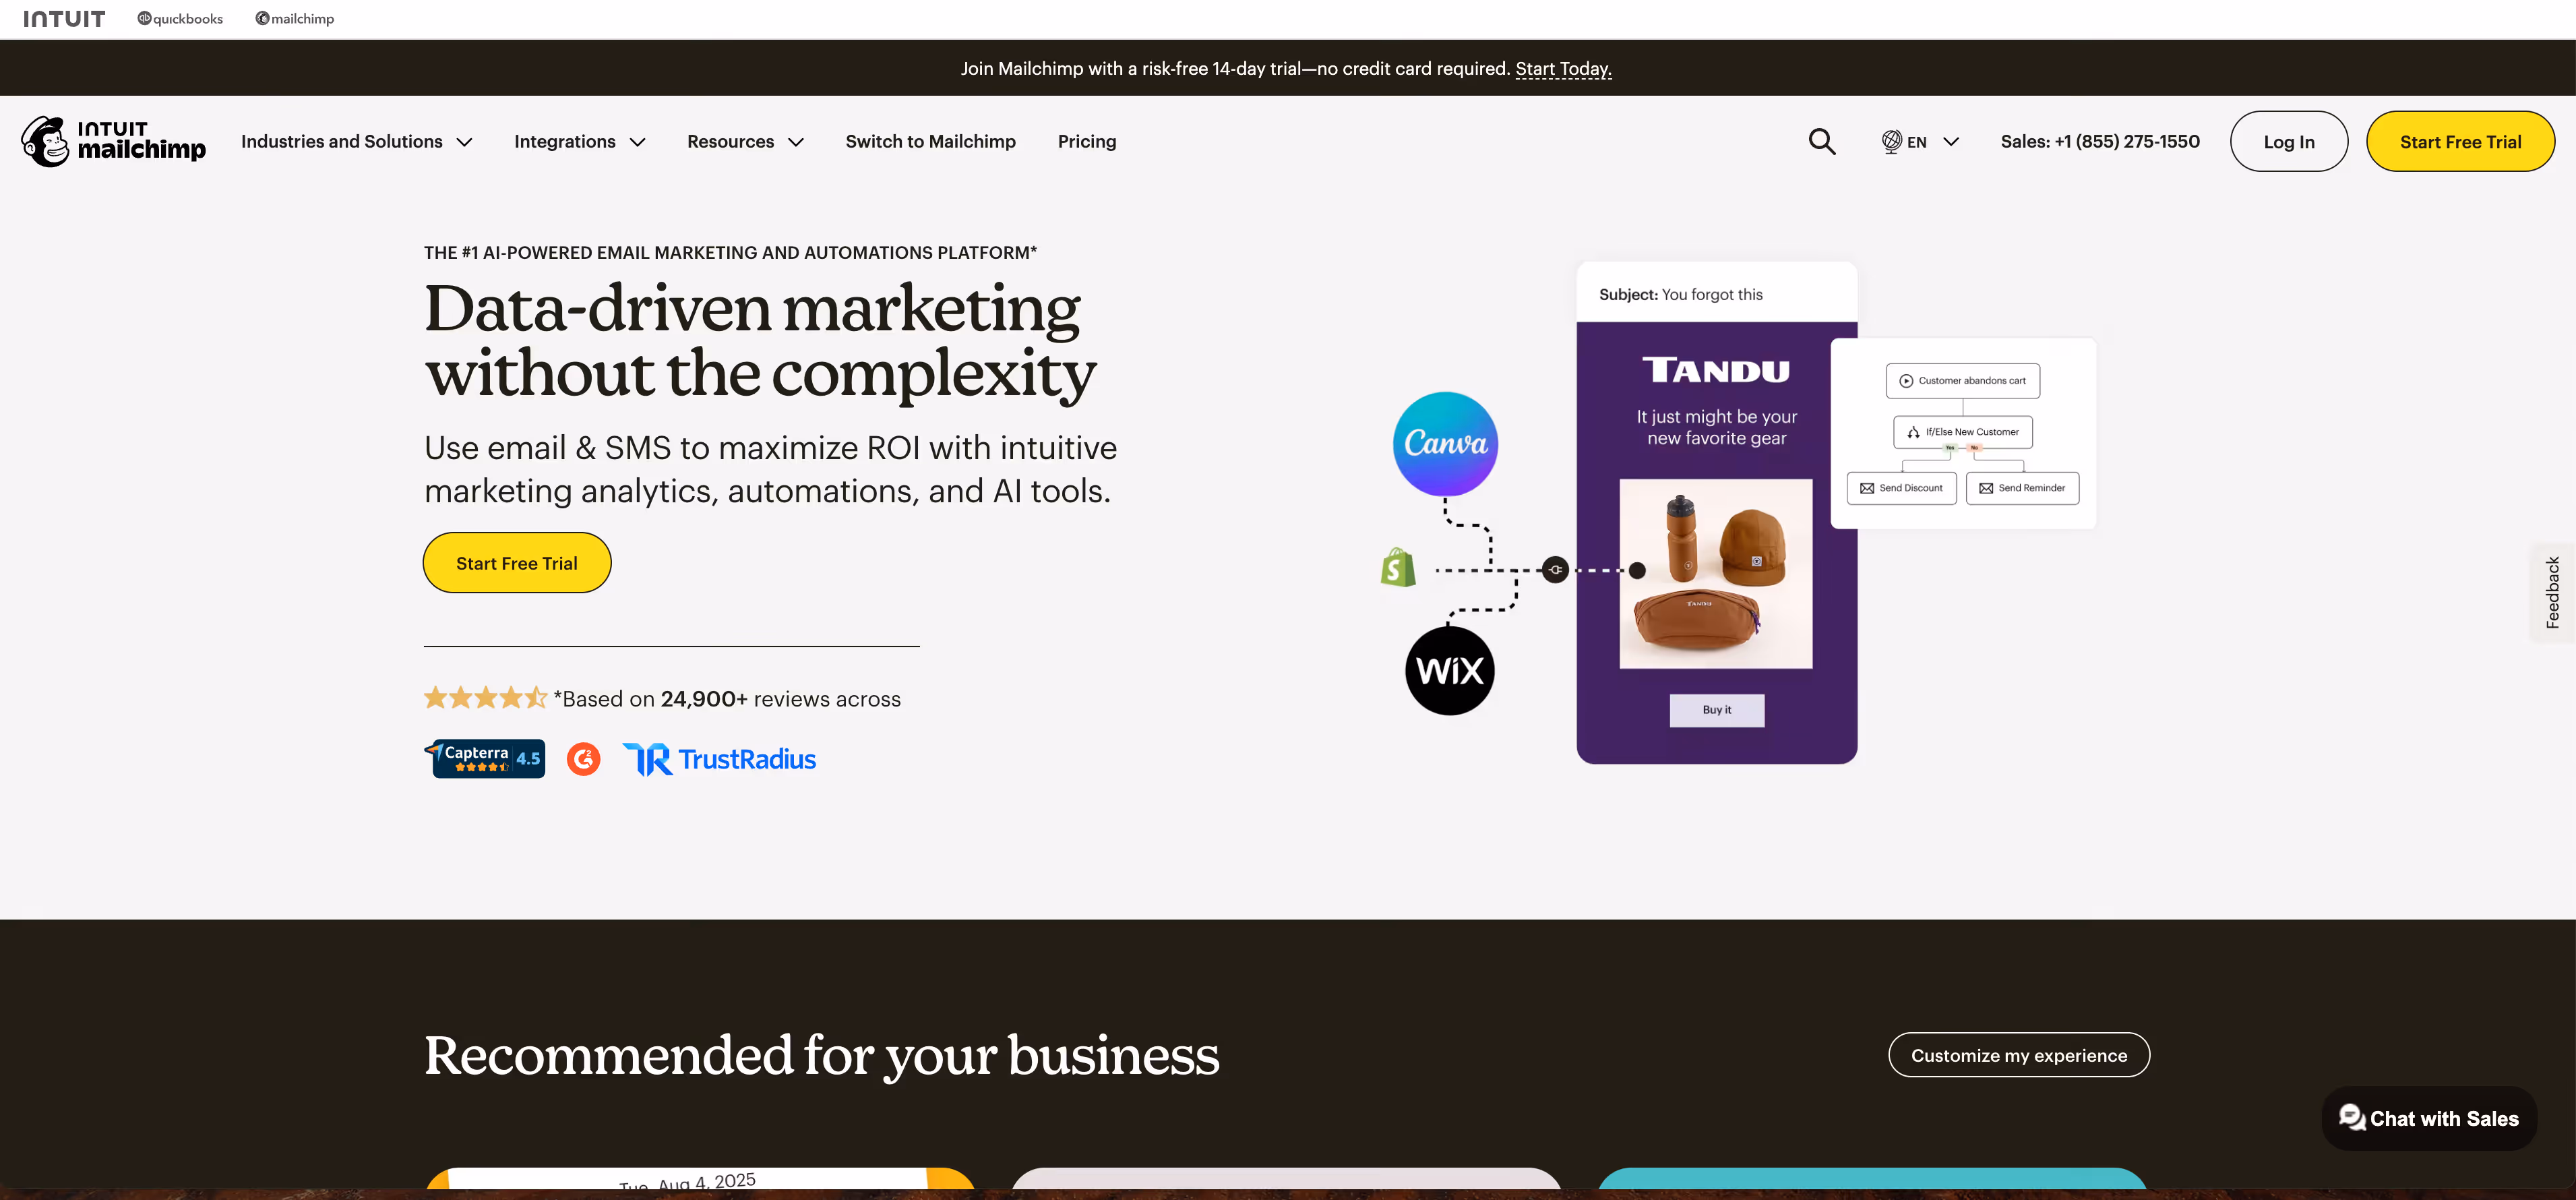
Task: Expand Industries and Solutions menu
Action: tap(356, 142)
